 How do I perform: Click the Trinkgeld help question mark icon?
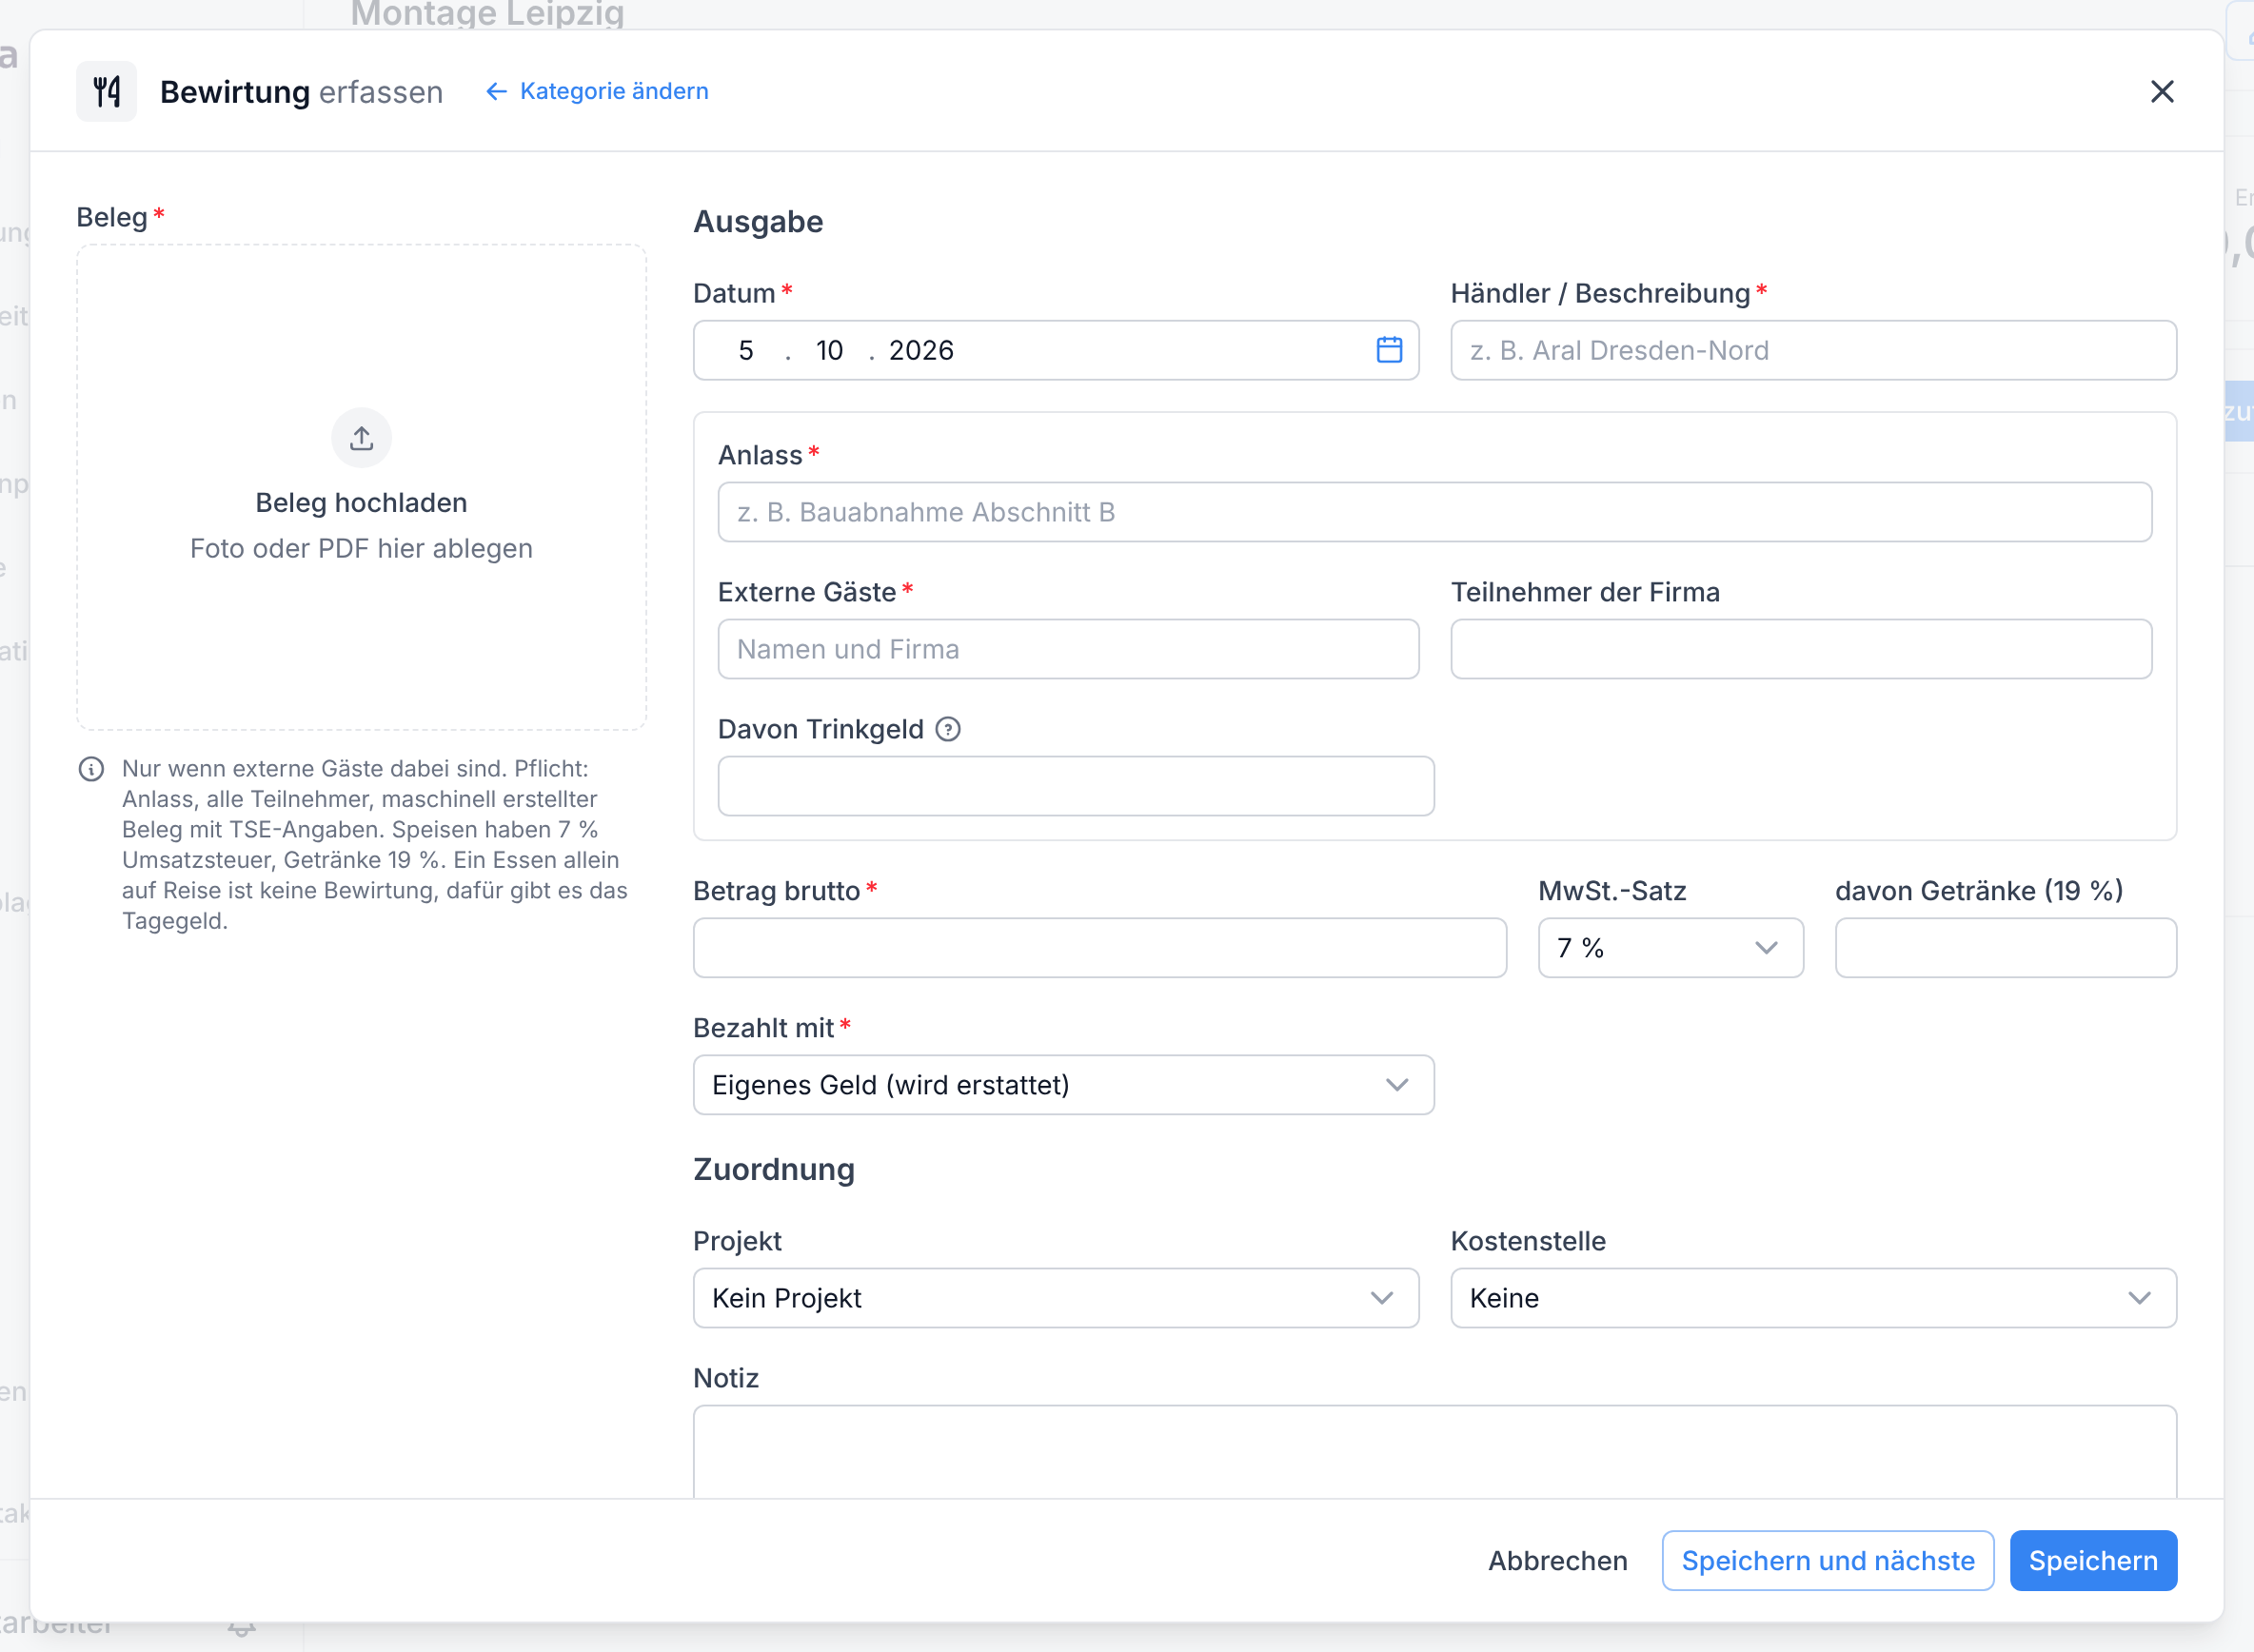[948, 729]
